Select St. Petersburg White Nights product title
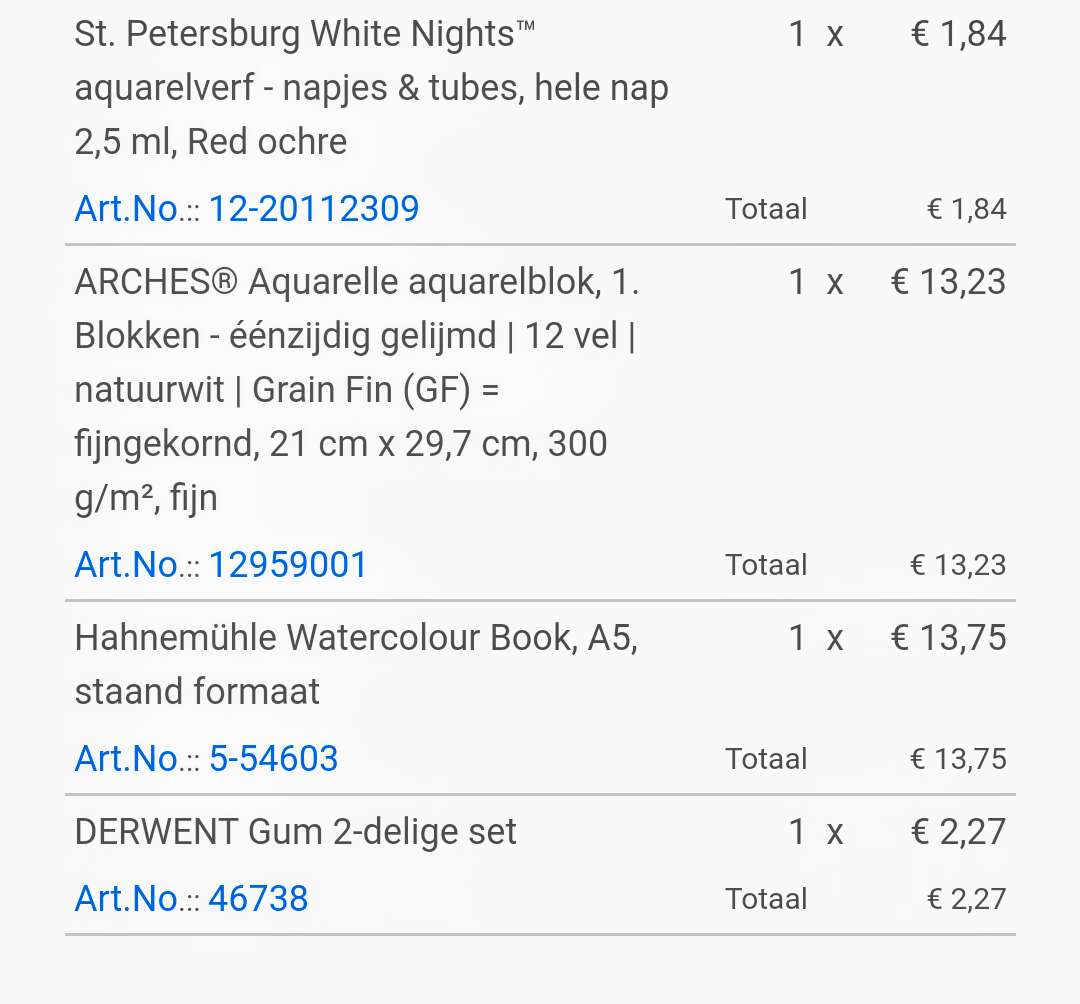The height and width of the screenshot is (1004, 1080). (372, 87)
